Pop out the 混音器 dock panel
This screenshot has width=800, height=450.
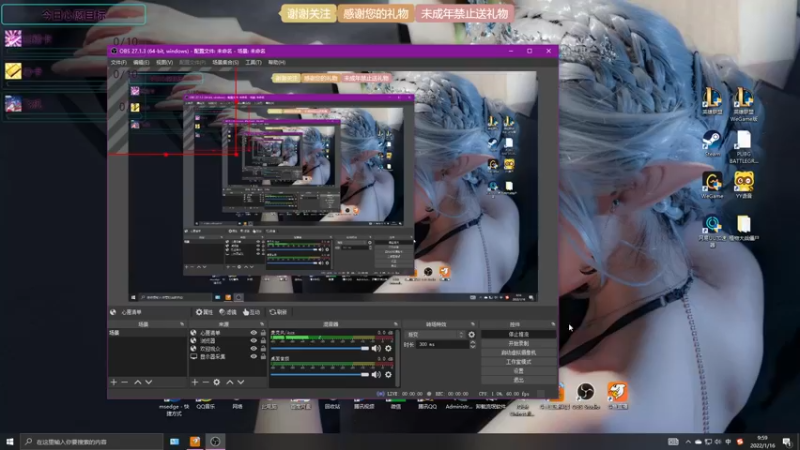[x=395, y=324]
